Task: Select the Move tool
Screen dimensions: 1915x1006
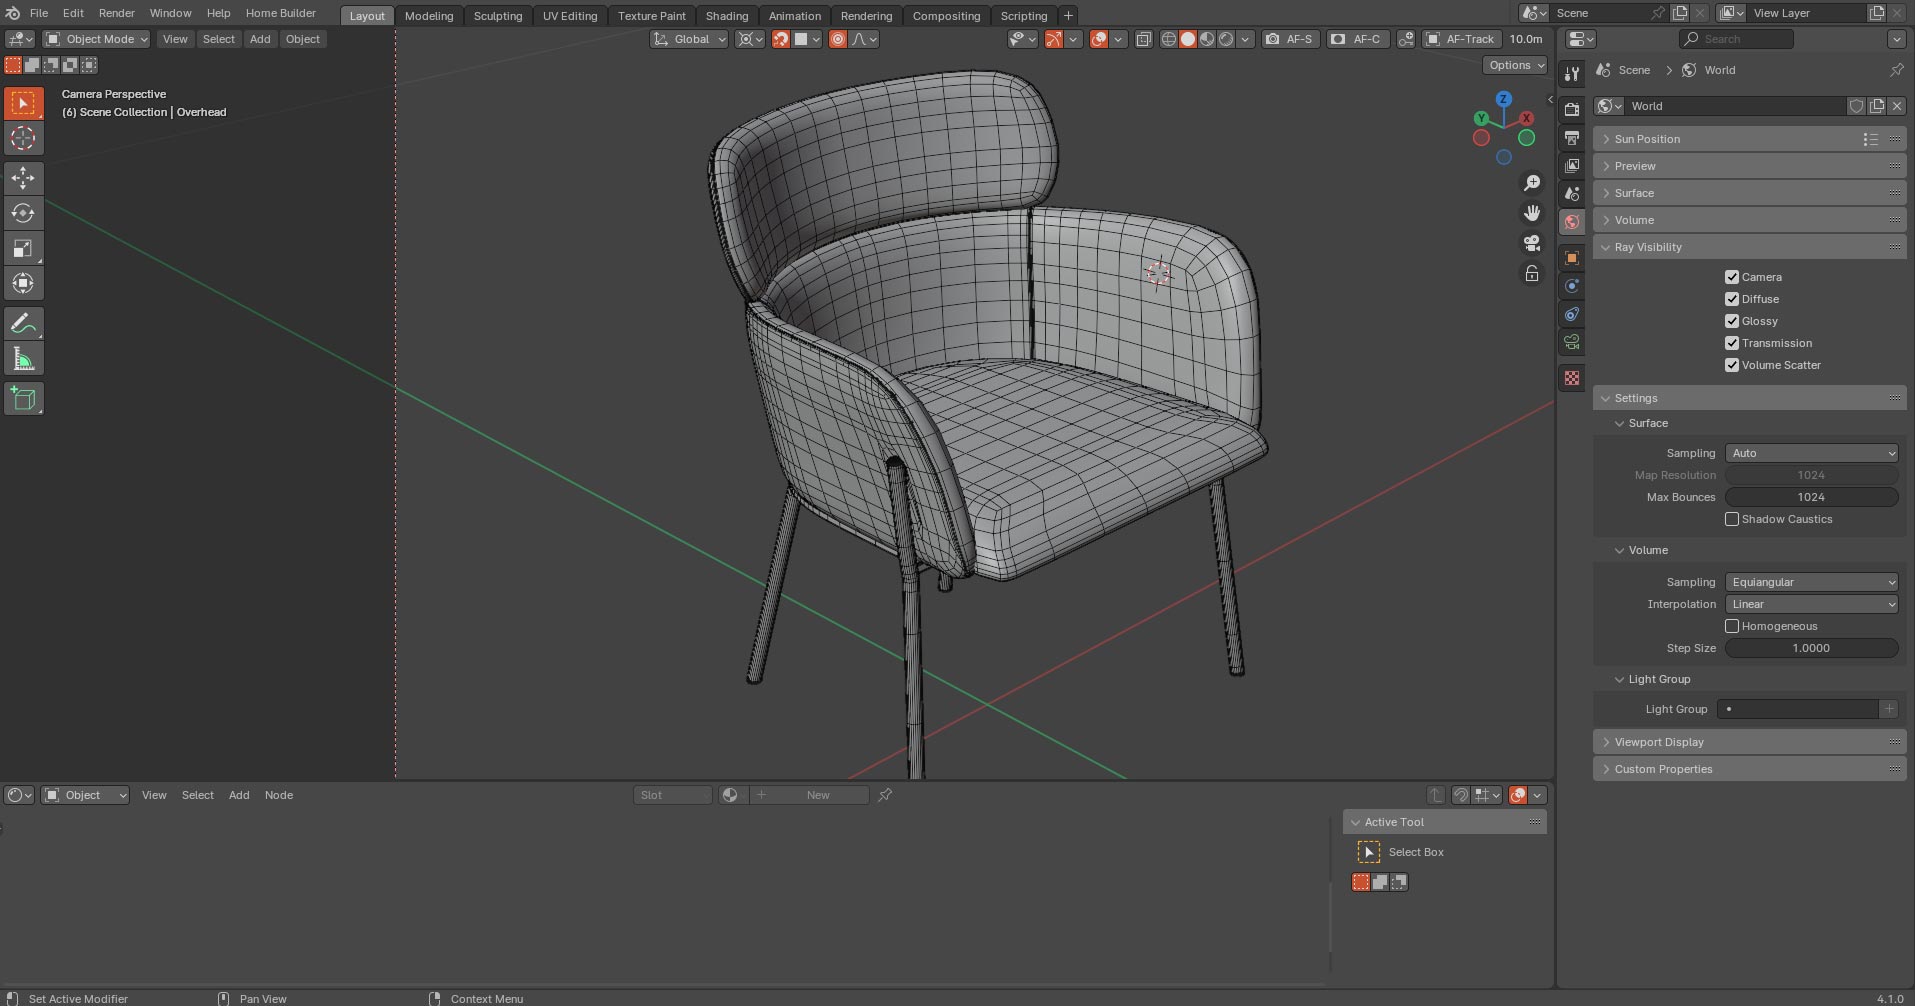Action: tap(23, 178)
